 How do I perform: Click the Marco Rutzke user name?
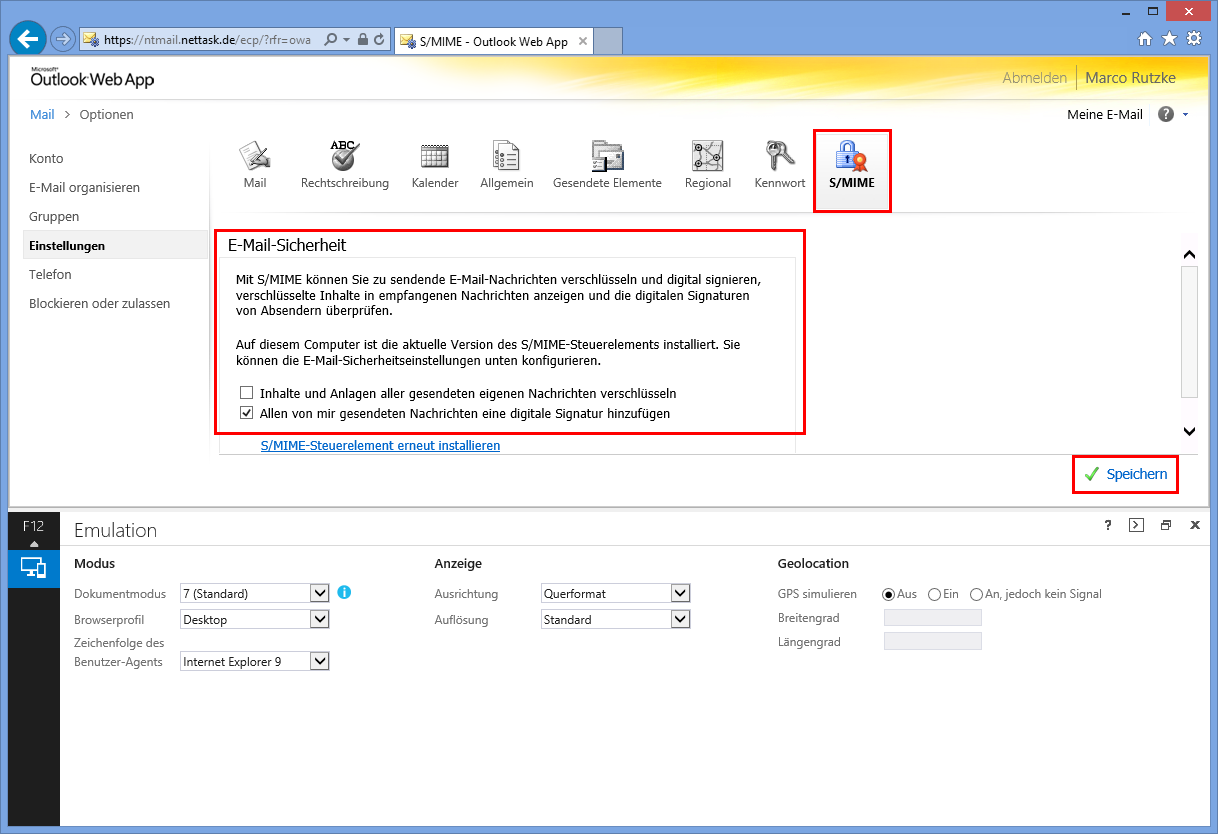(x=1130, y=78)
